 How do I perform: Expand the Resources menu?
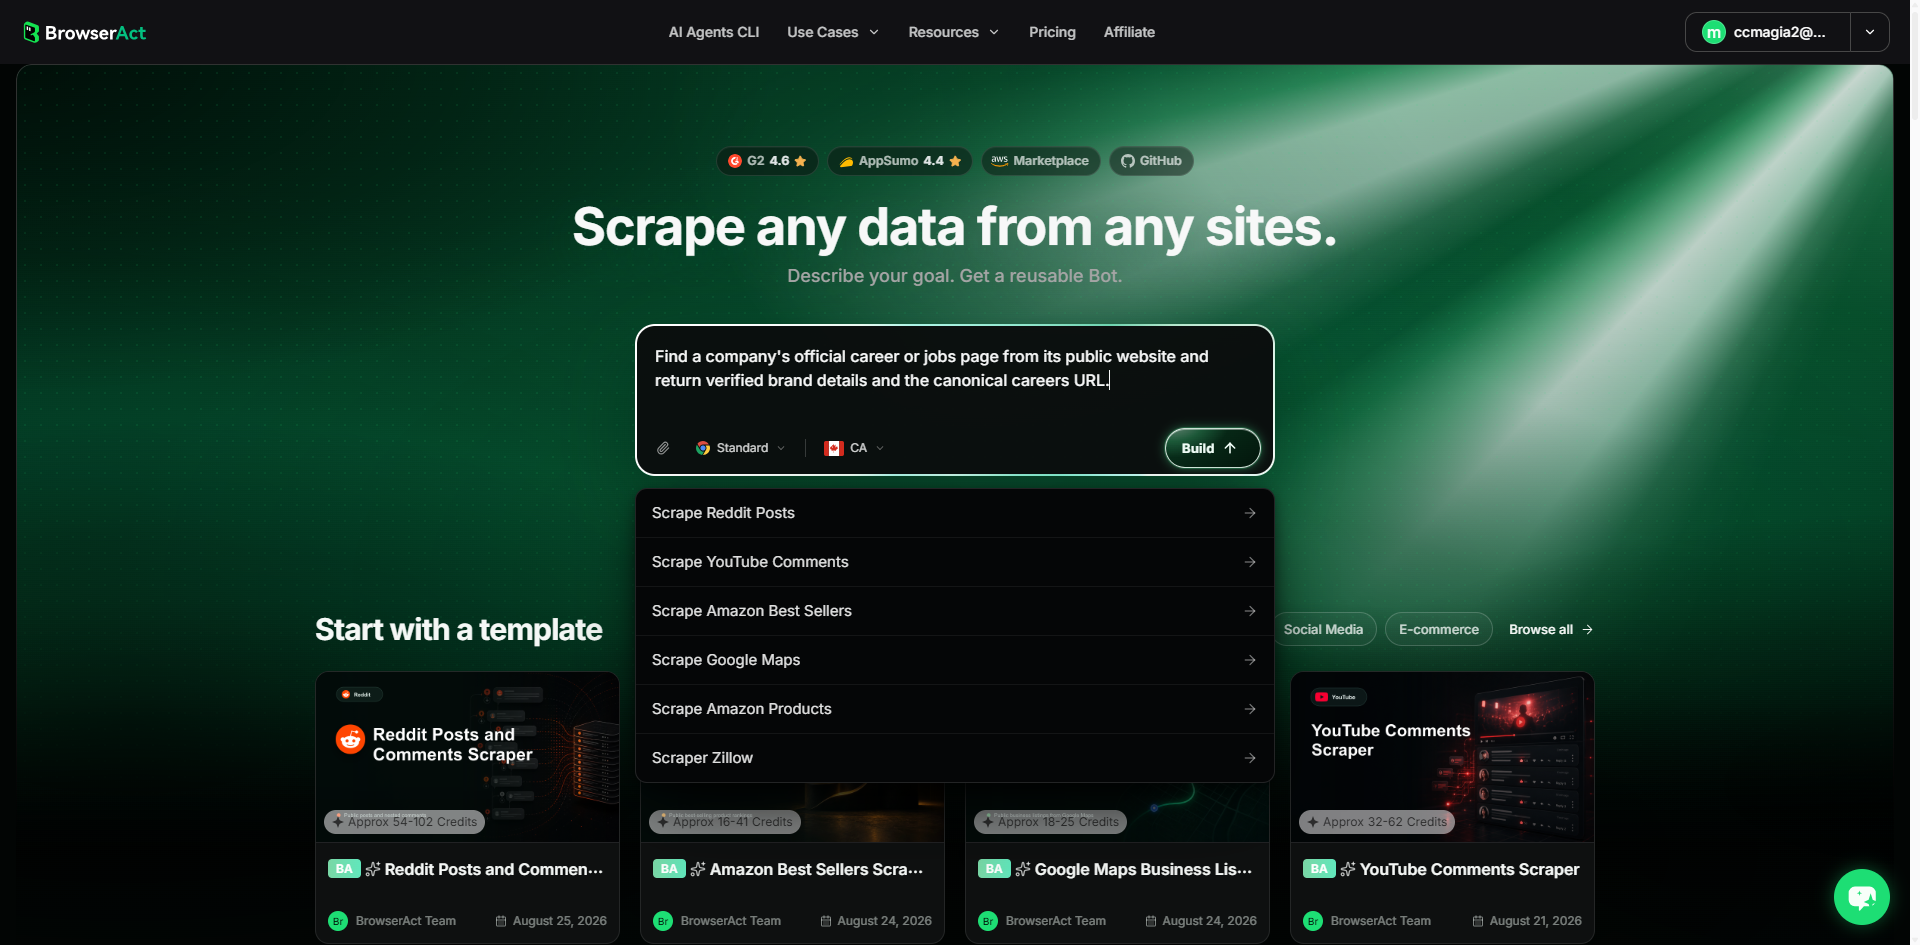(953, 32)
